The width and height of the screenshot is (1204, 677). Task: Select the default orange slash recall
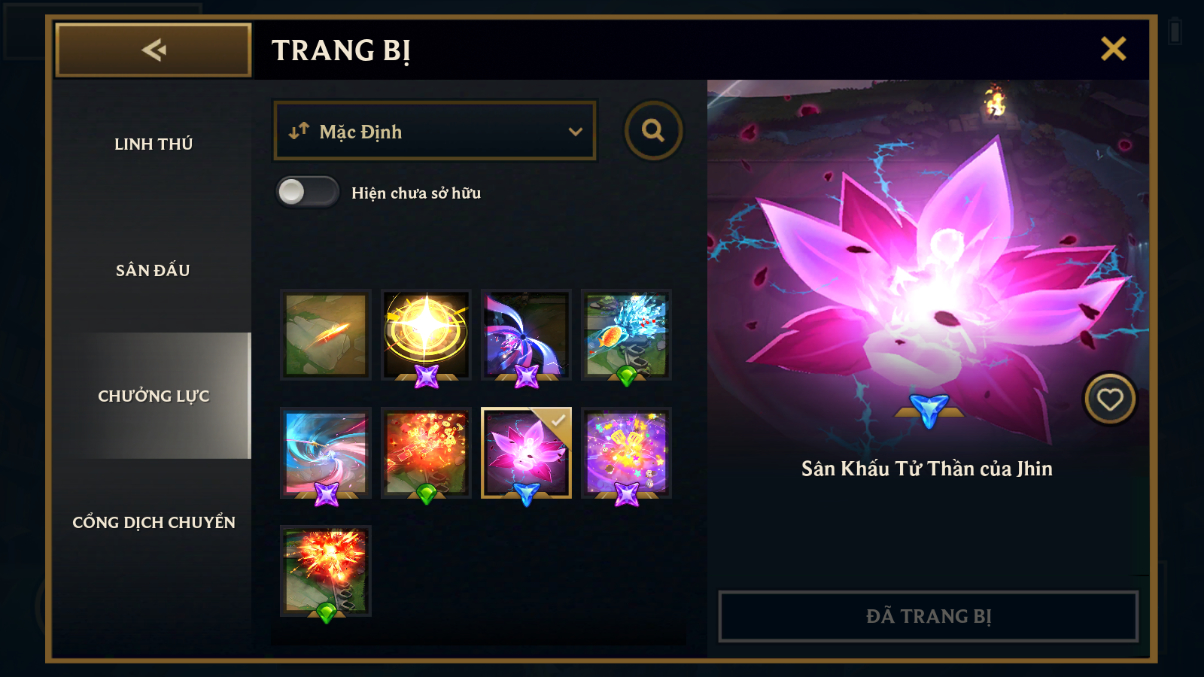click(x=326, y=335)
